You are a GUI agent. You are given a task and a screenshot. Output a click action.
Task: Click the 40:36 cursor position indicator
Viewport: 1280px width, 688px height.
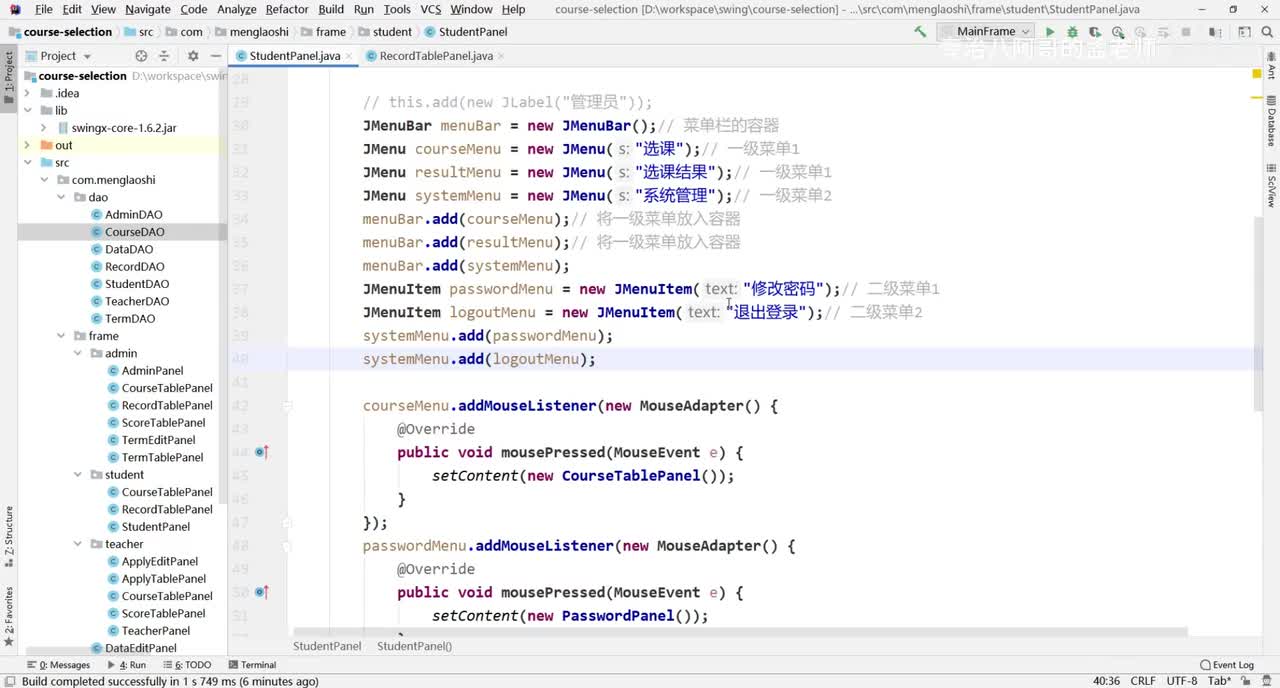(1106, 681)
